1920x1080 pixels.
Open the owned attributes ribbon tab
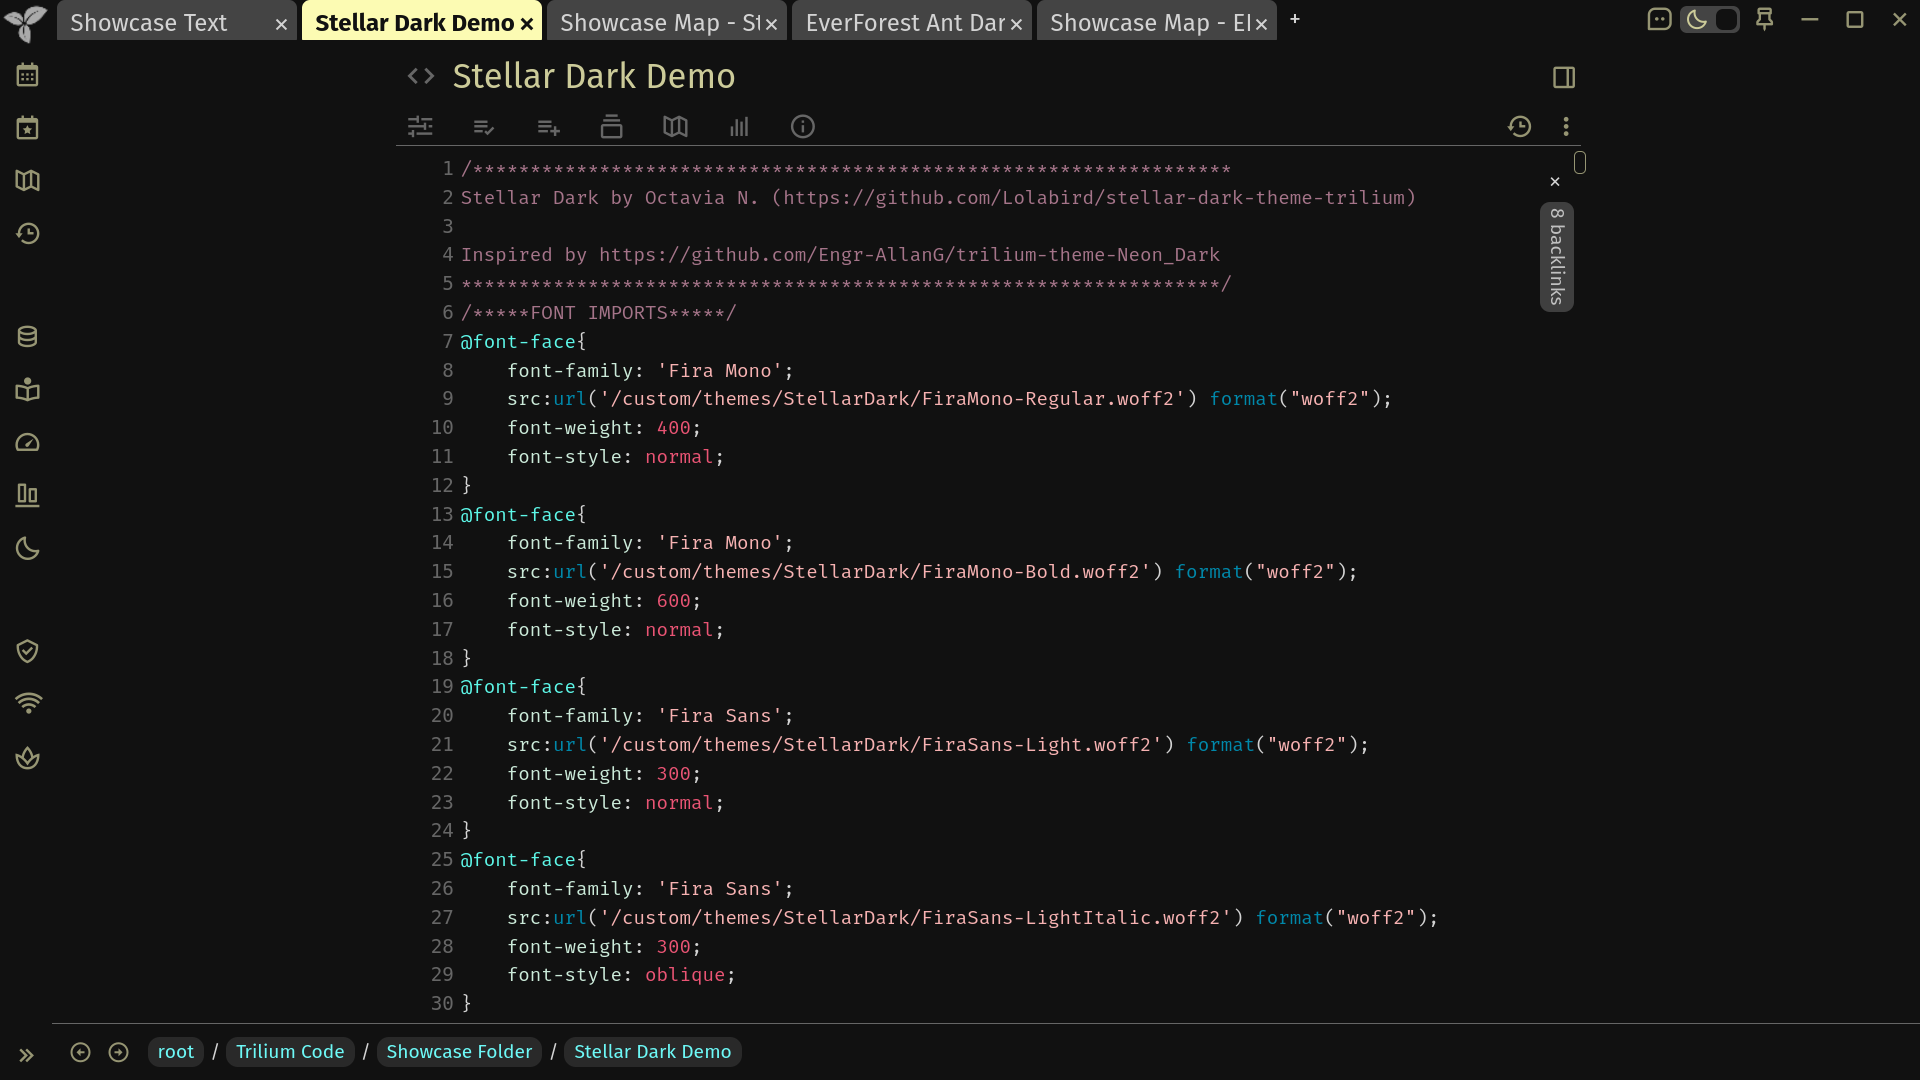[484, 127]
